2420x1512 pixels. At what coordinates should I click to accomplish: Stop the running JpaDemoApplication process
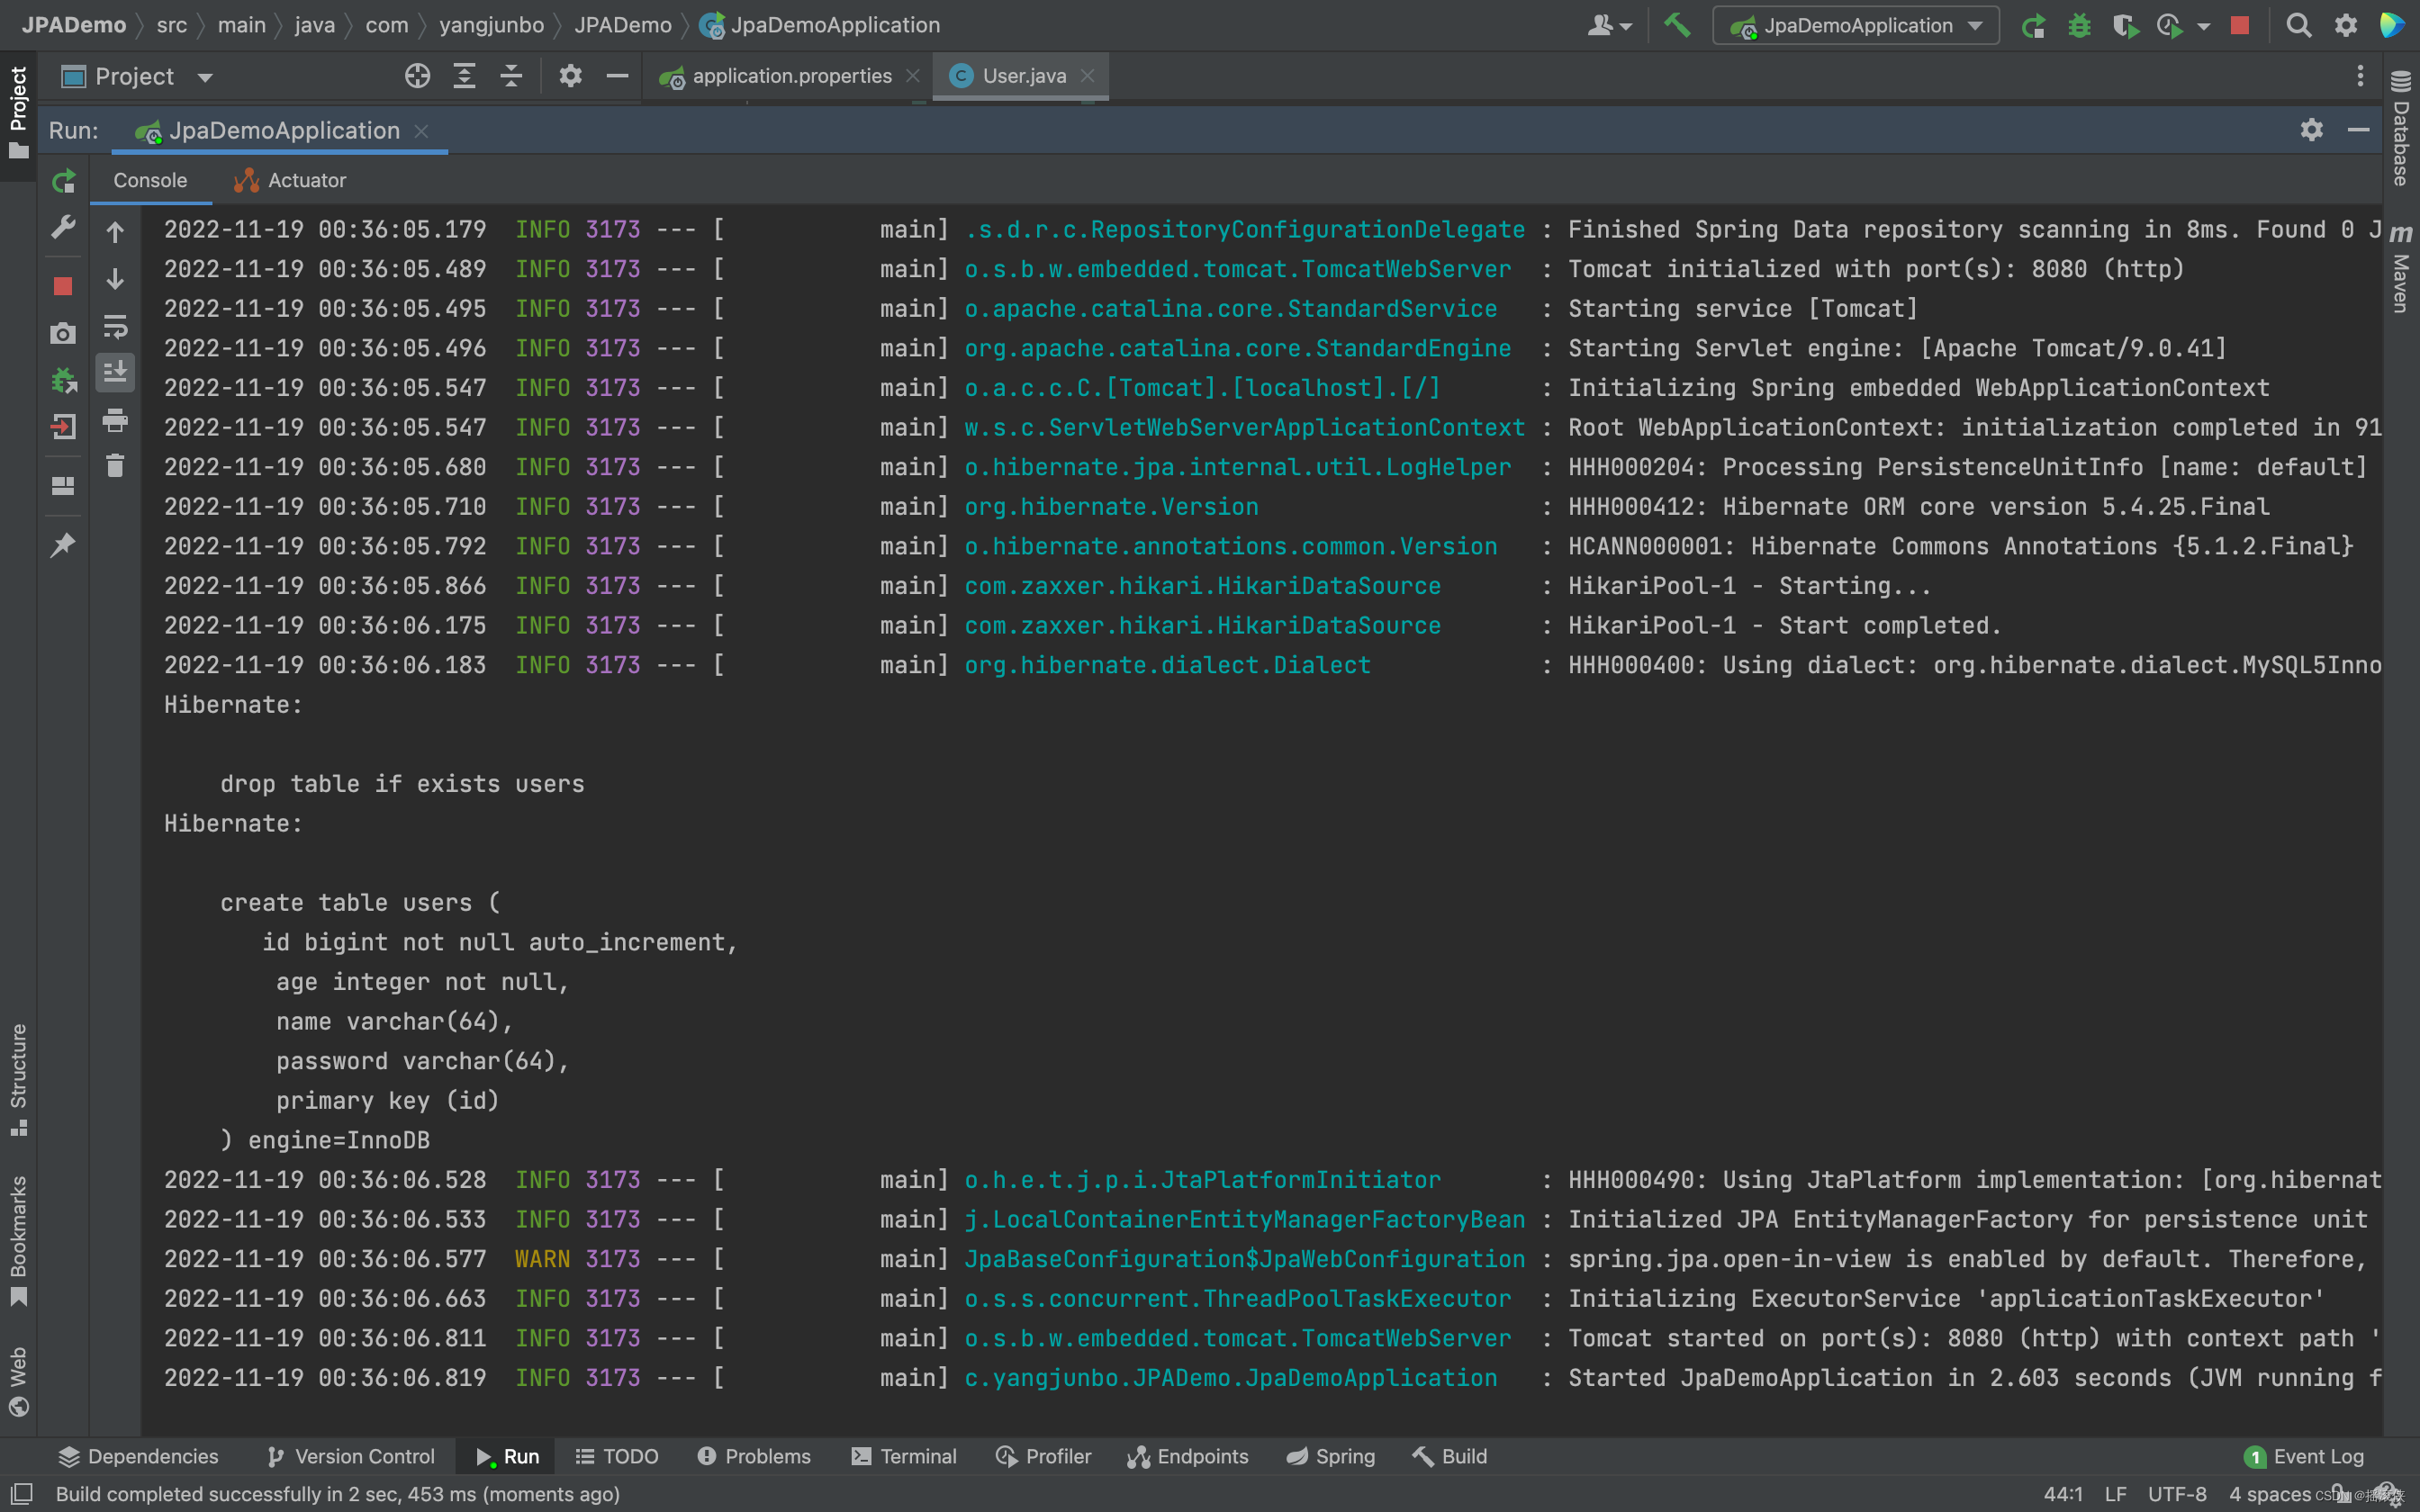point(63,287)
